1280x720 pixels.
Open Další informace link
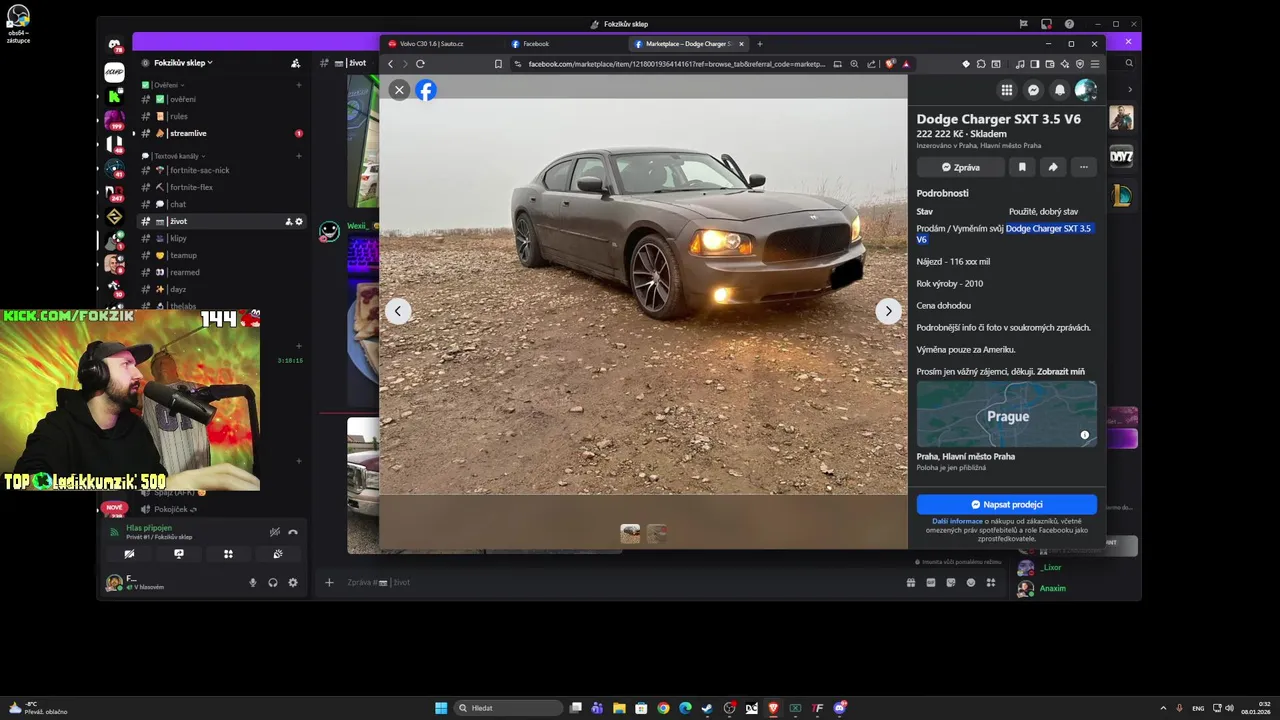tap(958, 521)
